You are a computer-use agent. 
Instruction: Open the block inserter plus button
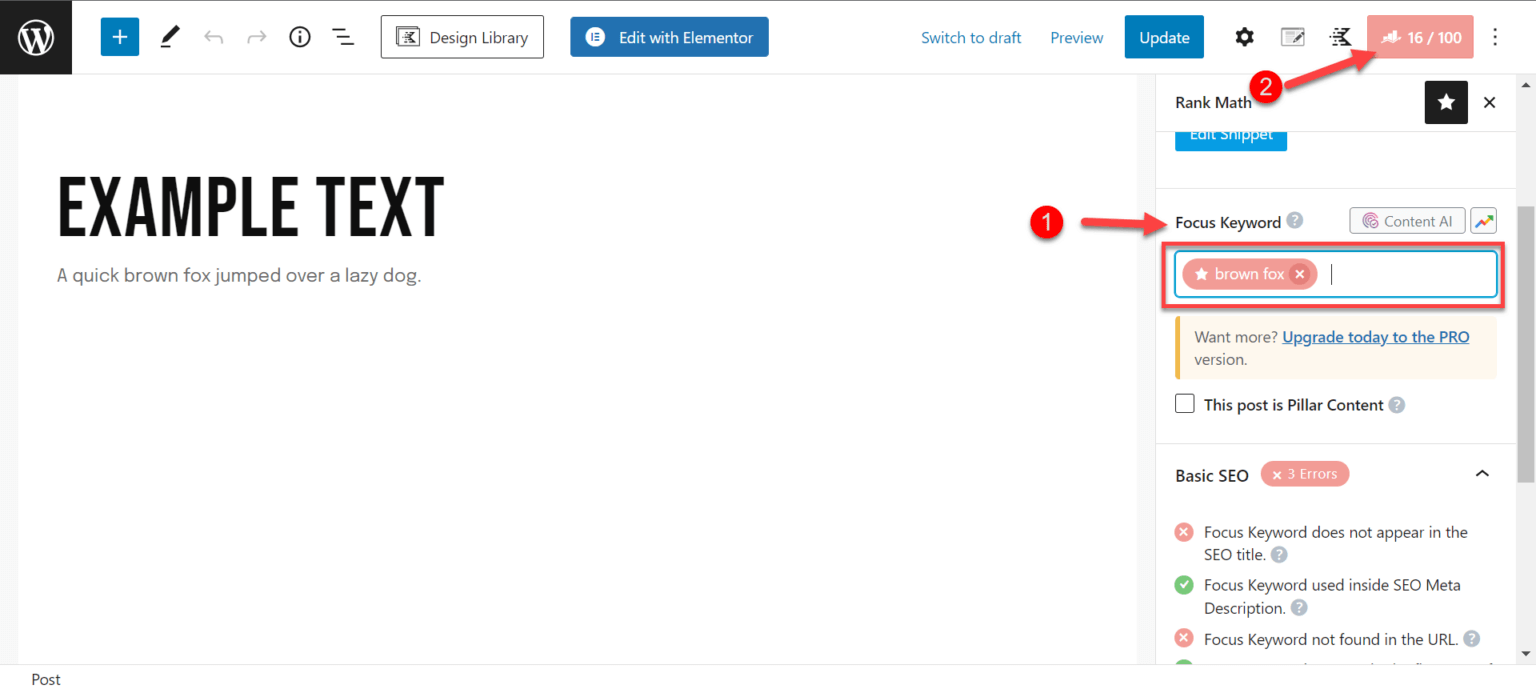coord(119,37)
